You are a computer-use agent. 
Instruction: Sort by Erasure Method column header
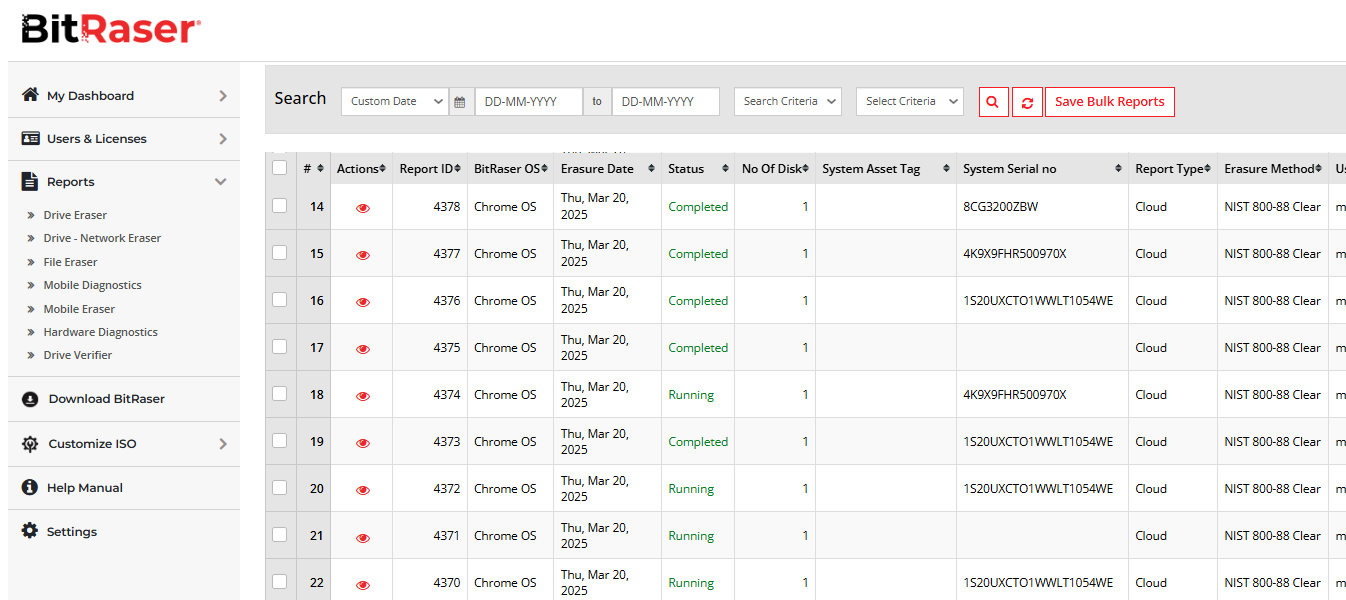click(x=1273, y=169)
